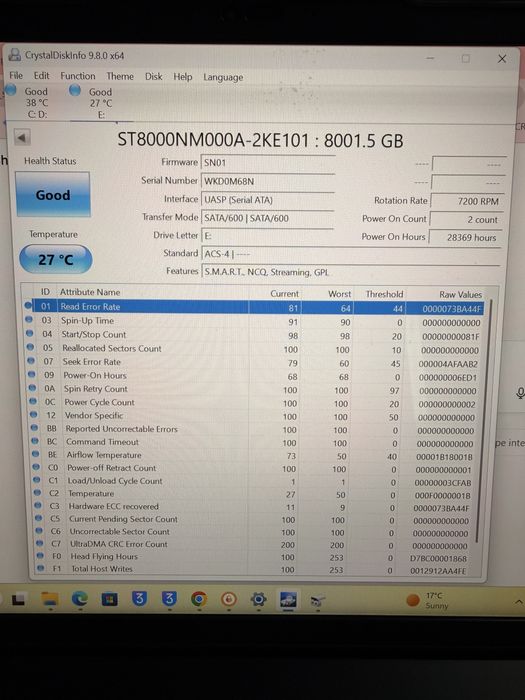This screenshot has height=700, width=525.
Task: Click the Interface field UASP (Serial ATA)
Action: pos(268,200)
